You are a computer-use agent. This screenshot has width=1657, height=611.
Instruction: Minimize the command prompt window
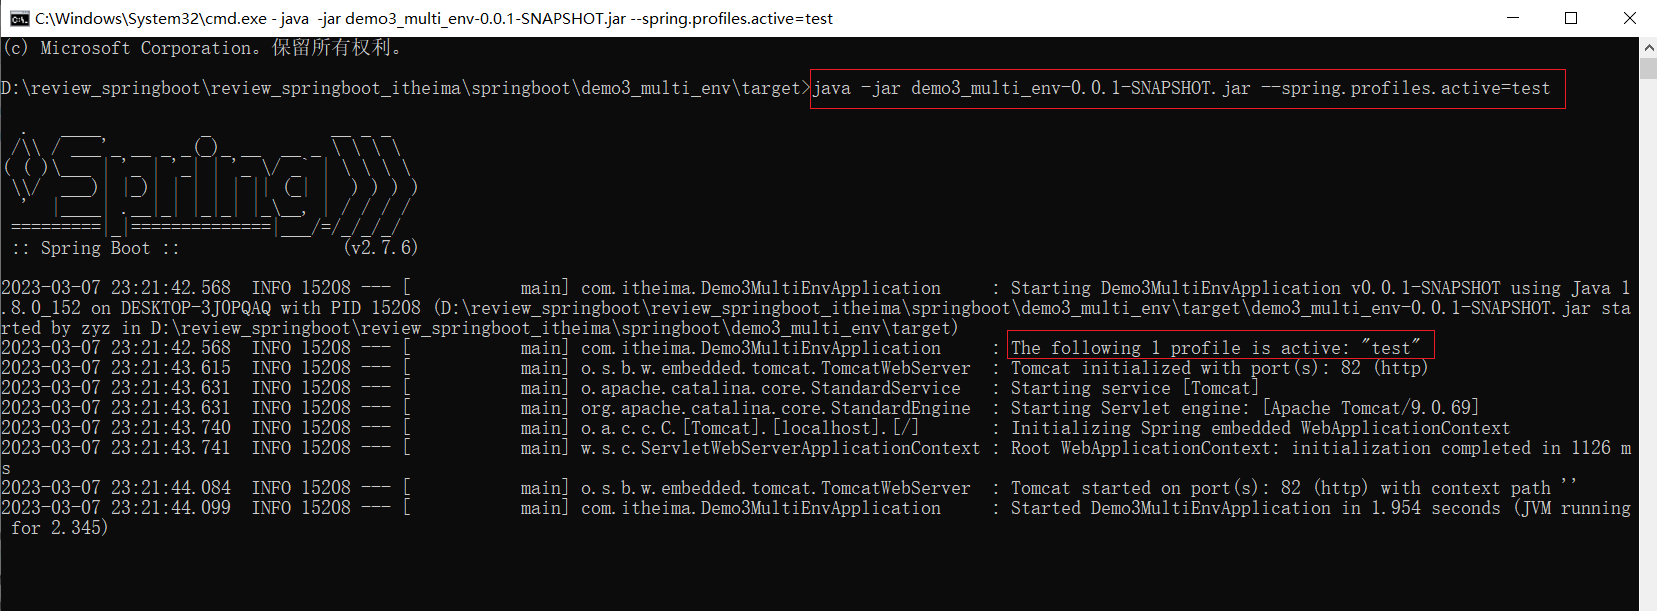1513,18
